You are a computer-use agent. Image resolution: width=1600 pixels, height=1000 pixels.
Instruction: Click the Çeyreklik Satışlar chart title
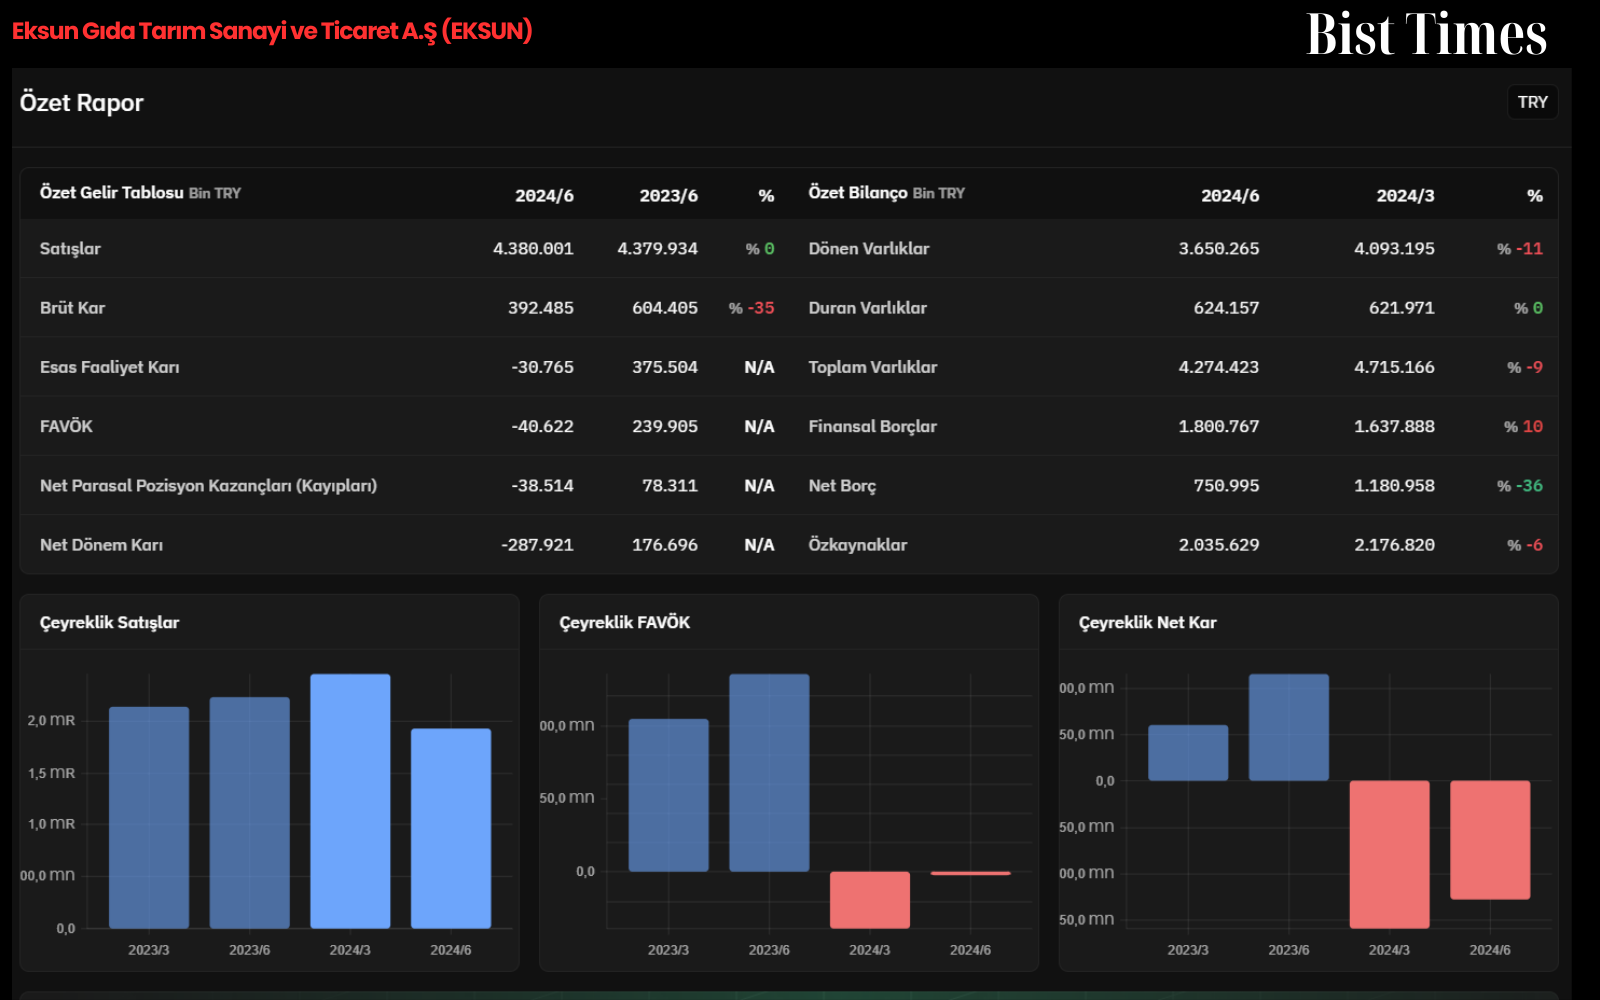(109, 622)
